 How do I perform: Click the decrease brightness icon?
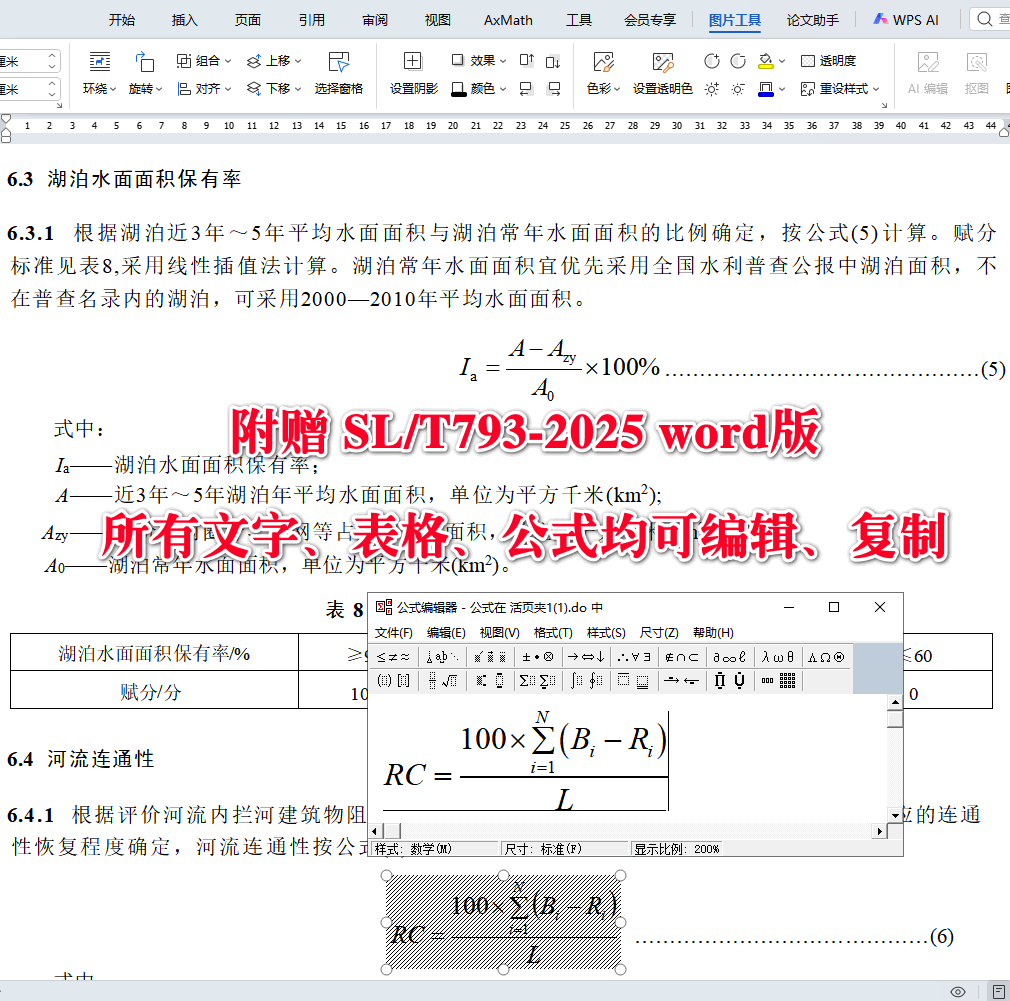click(x=738, y=89)
